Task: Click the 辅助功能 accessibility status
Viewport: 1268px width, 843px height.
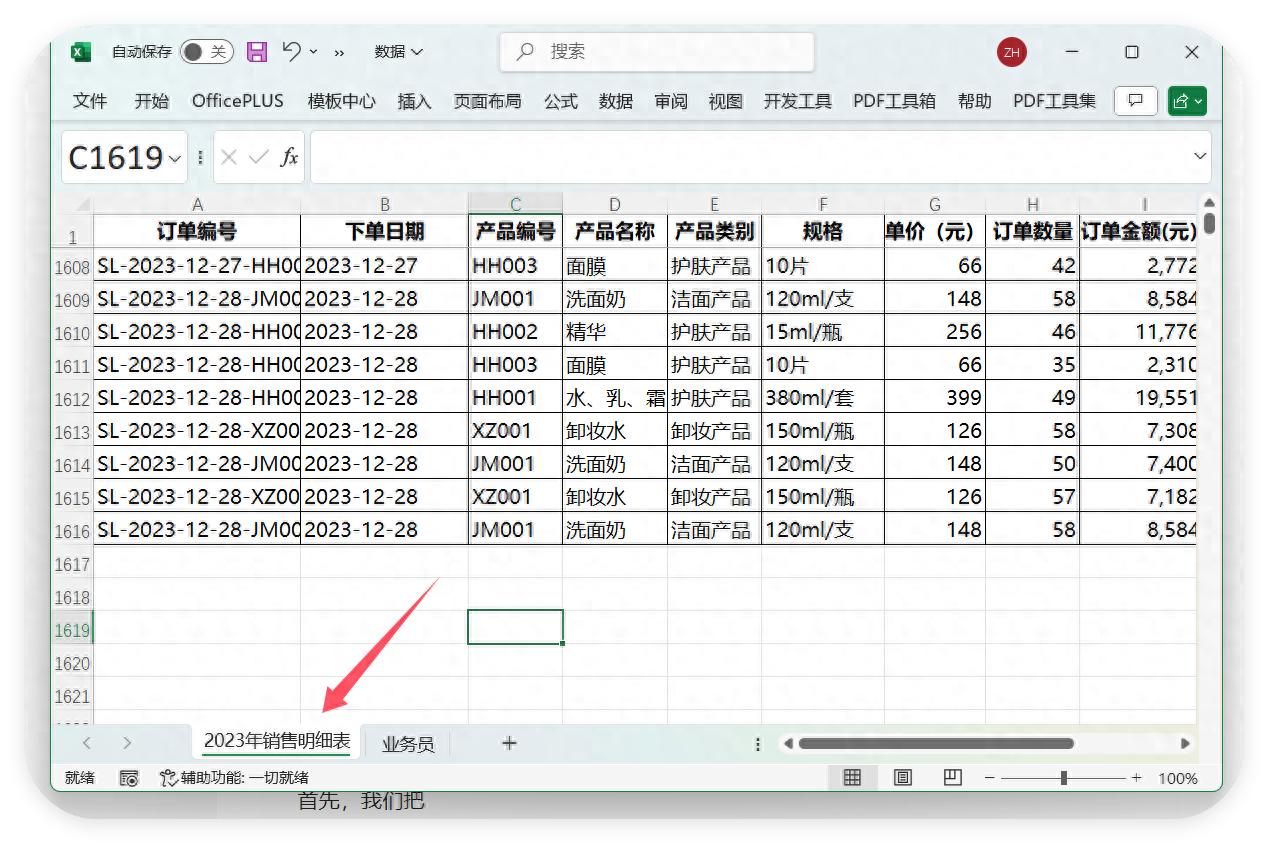Action: tap(235, 777)
